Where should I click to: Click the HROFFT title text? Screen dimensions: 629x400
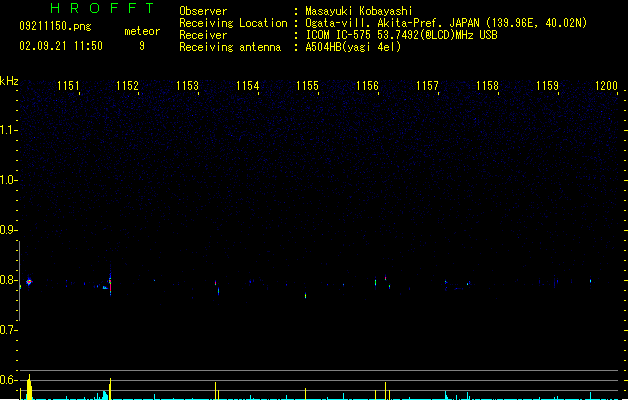[x=102, y=8]
